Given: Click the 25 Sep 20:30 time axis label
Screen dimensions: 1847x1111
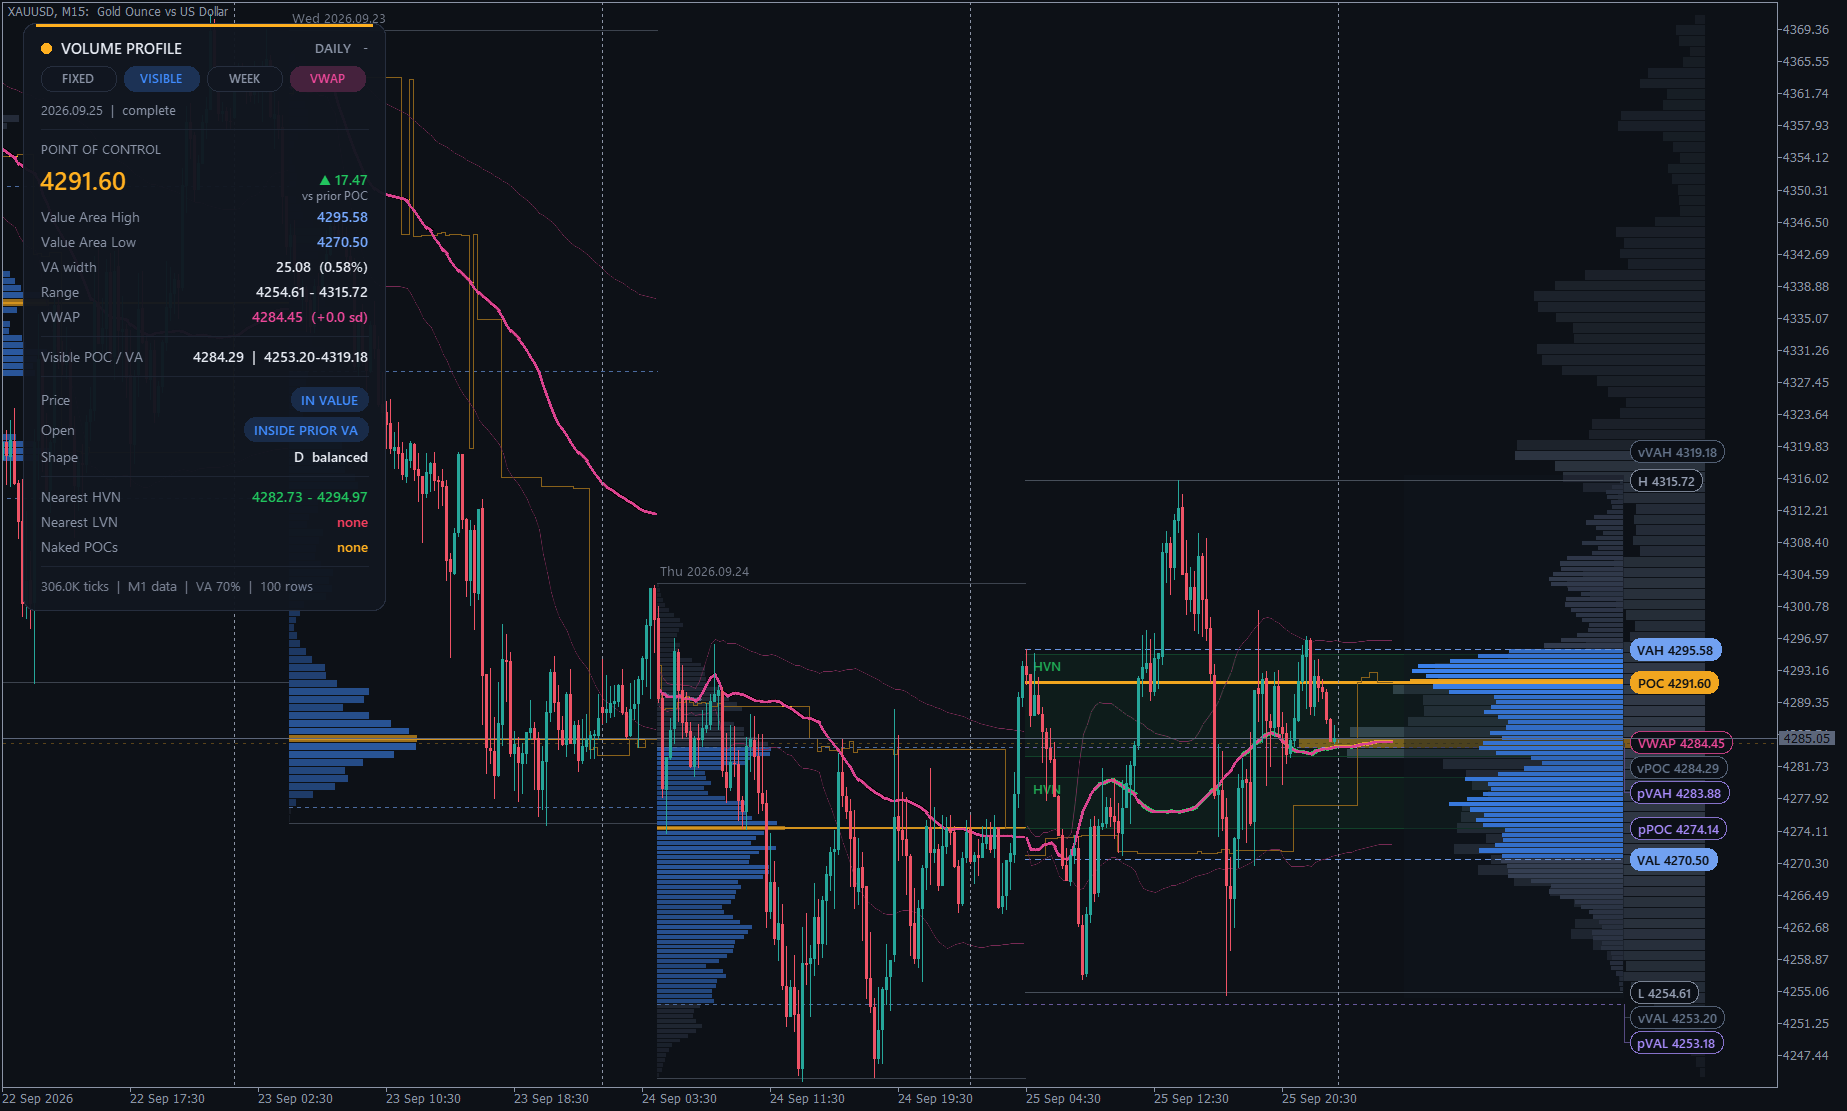Looking at the screenshot, I should [x=1319, y=1099].
